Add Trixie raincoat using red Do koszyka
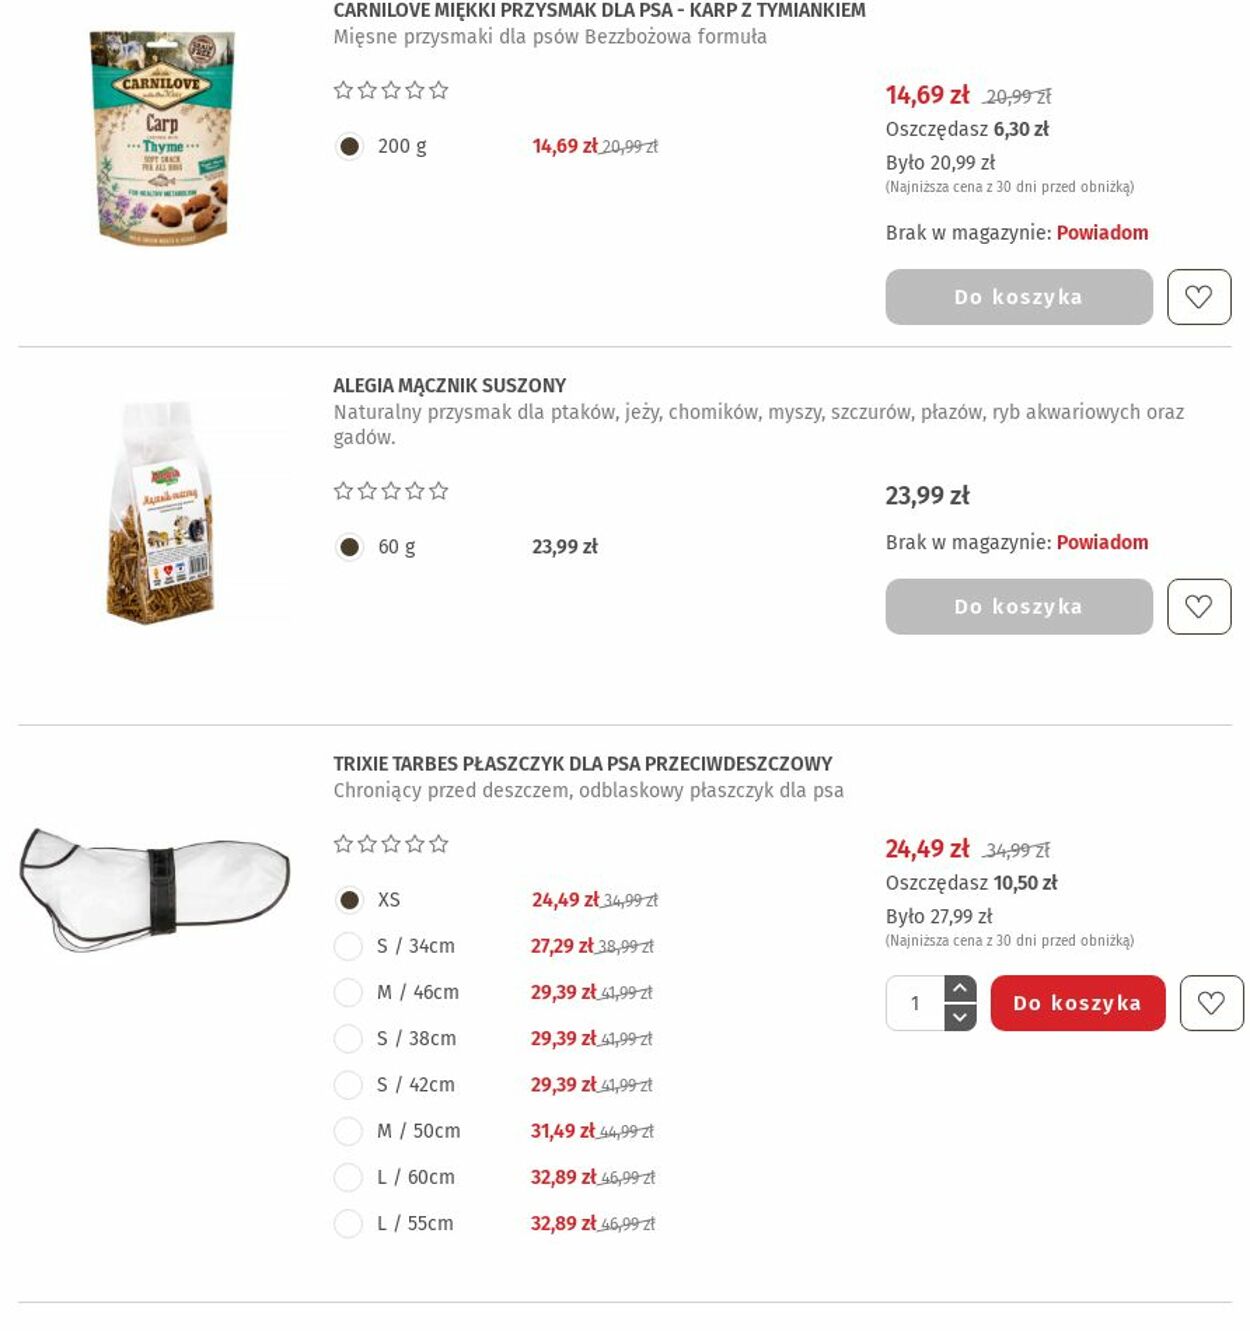 click(1078, 1003)
